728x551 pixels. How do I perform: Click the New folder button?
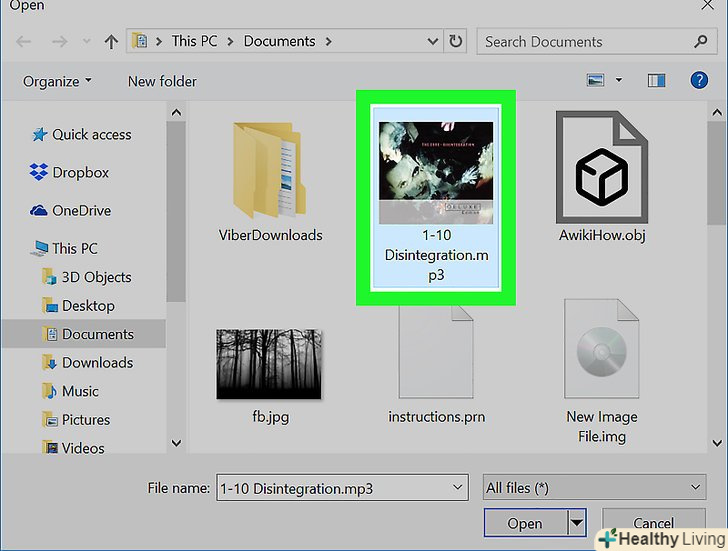coord(162,81)
